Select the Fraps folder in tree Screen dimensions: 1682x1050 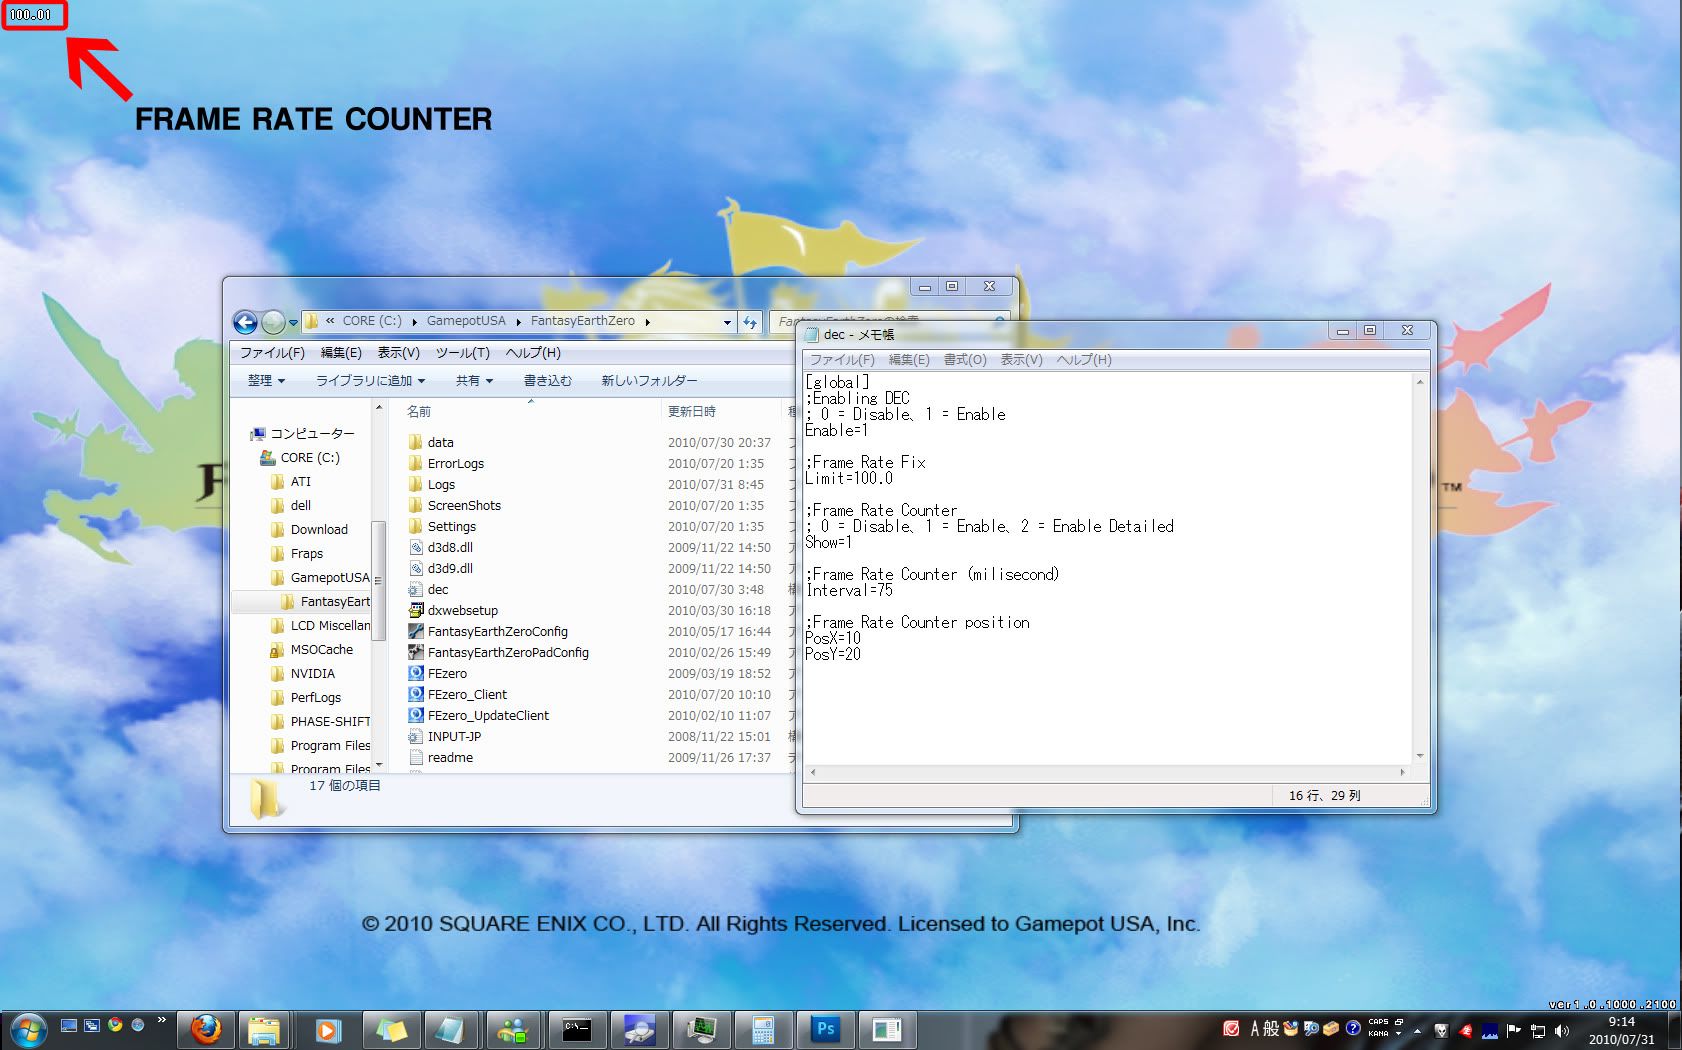(307, 553)
